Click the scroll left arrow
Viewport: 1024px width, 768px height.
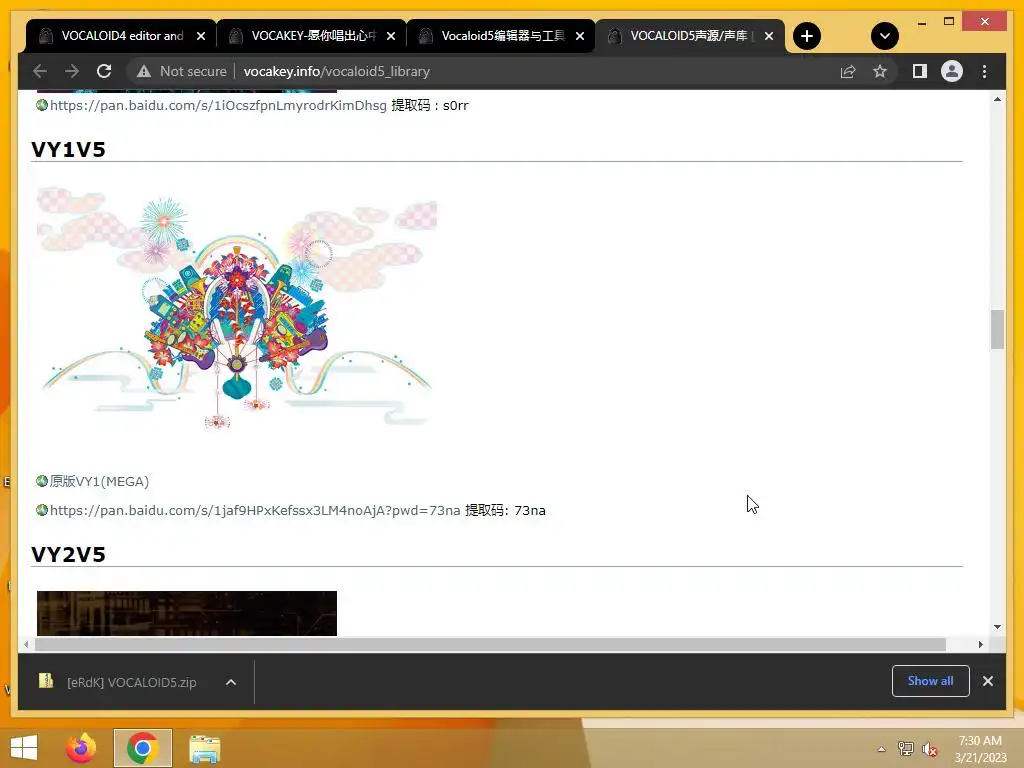pyautogui.click(x=26, y=645)
